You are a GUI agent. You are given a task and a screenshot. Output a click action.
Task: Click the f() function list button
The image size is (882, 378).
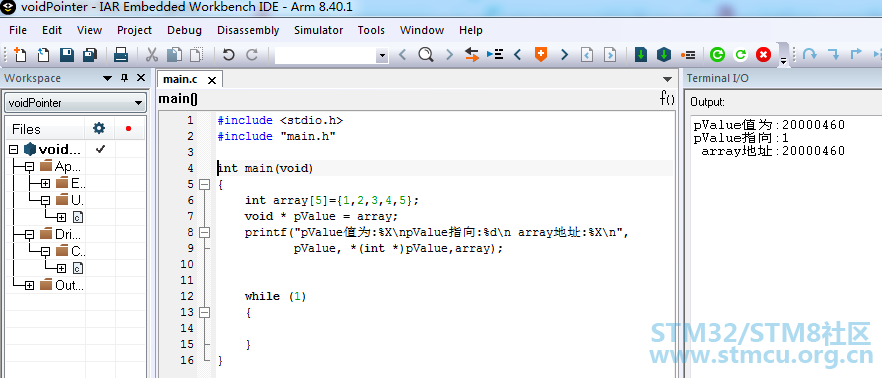[x=667, y=99]
